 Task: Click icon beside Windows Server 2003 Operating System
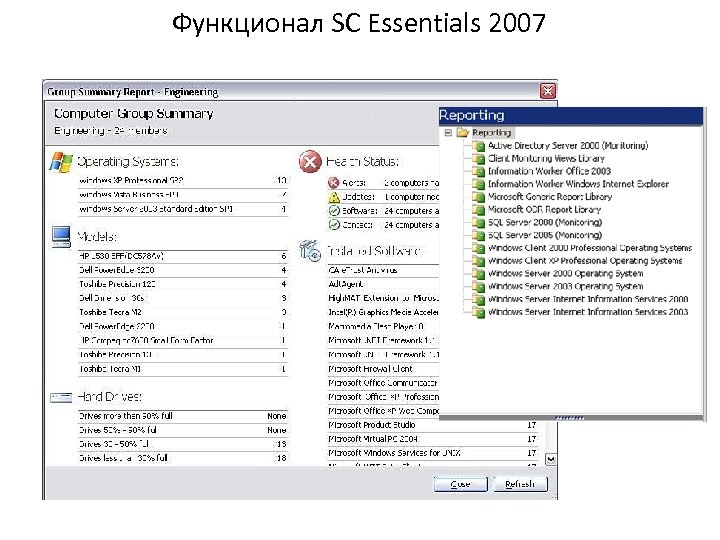(479, 287)
